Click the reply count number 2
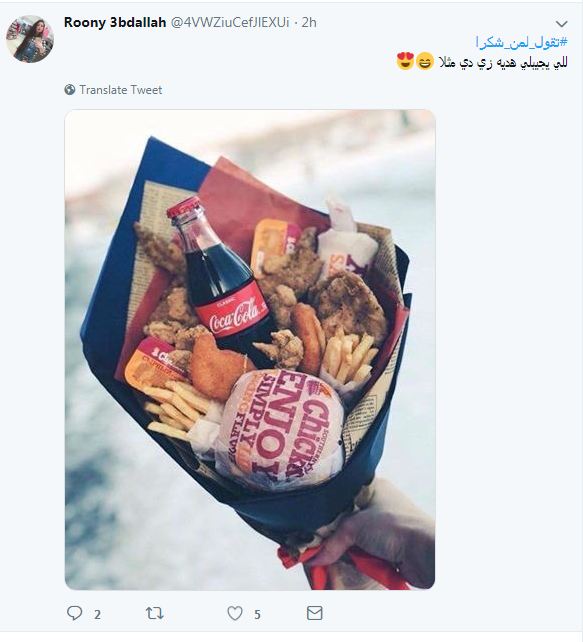The height and width of the screenshot is (642, 583). [97, 615]
